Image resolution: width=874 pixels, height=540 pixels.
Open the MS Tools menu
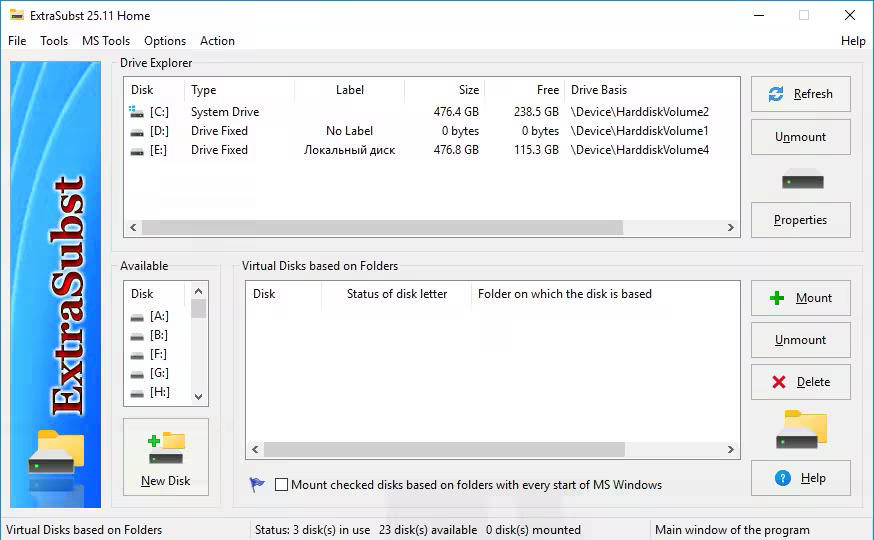[x=106, y=41]
